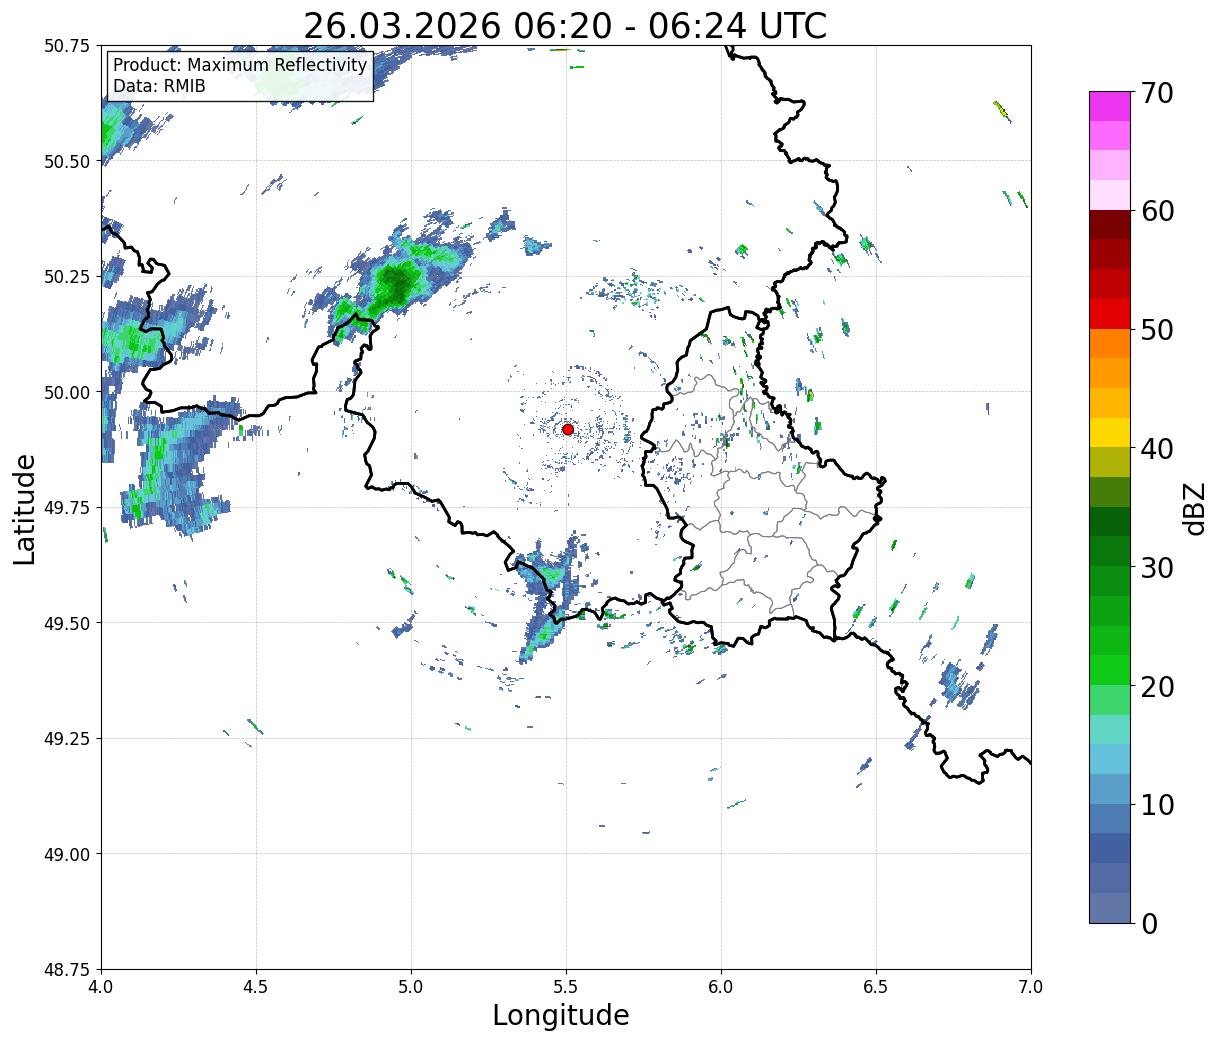
Task: Click the yellow colorbar segment above 40
Action: [x=1110, y=433]
